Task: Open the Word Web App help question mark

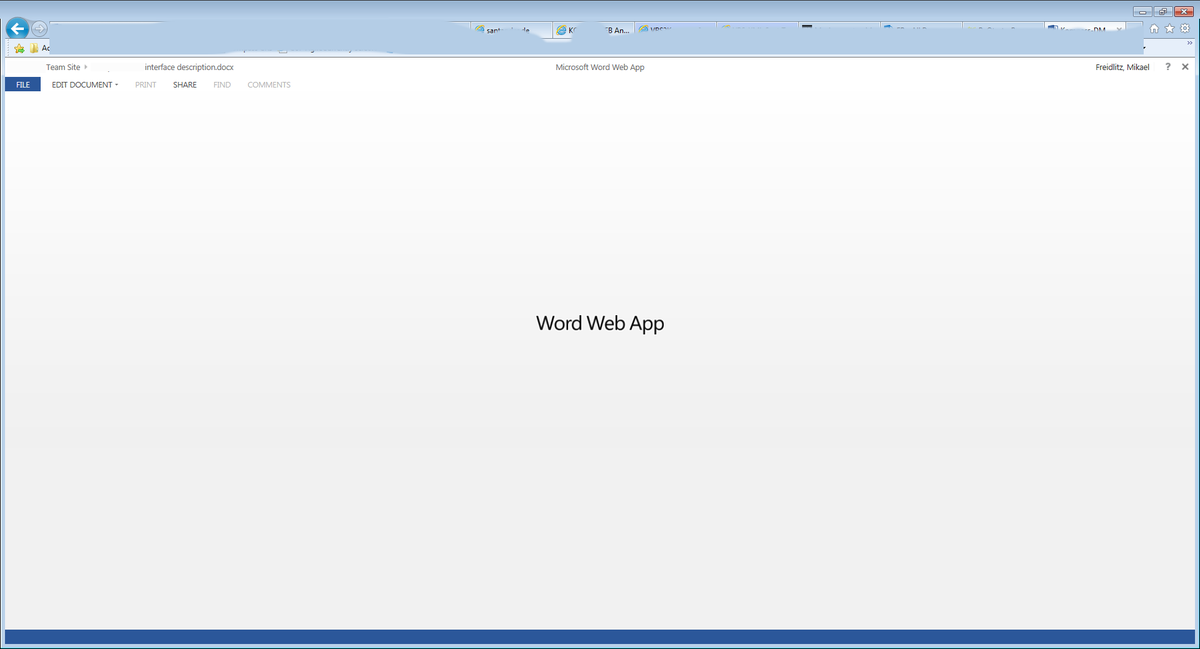Action: (1167, 67)
